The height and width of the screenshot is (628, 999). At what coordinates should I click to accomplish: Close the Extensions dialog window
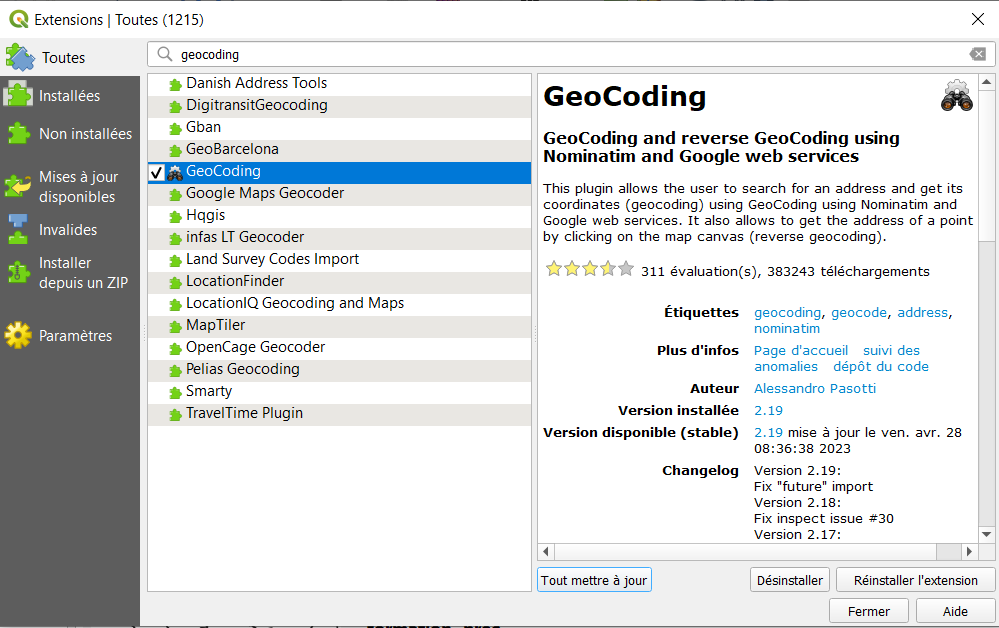[978, 19]
